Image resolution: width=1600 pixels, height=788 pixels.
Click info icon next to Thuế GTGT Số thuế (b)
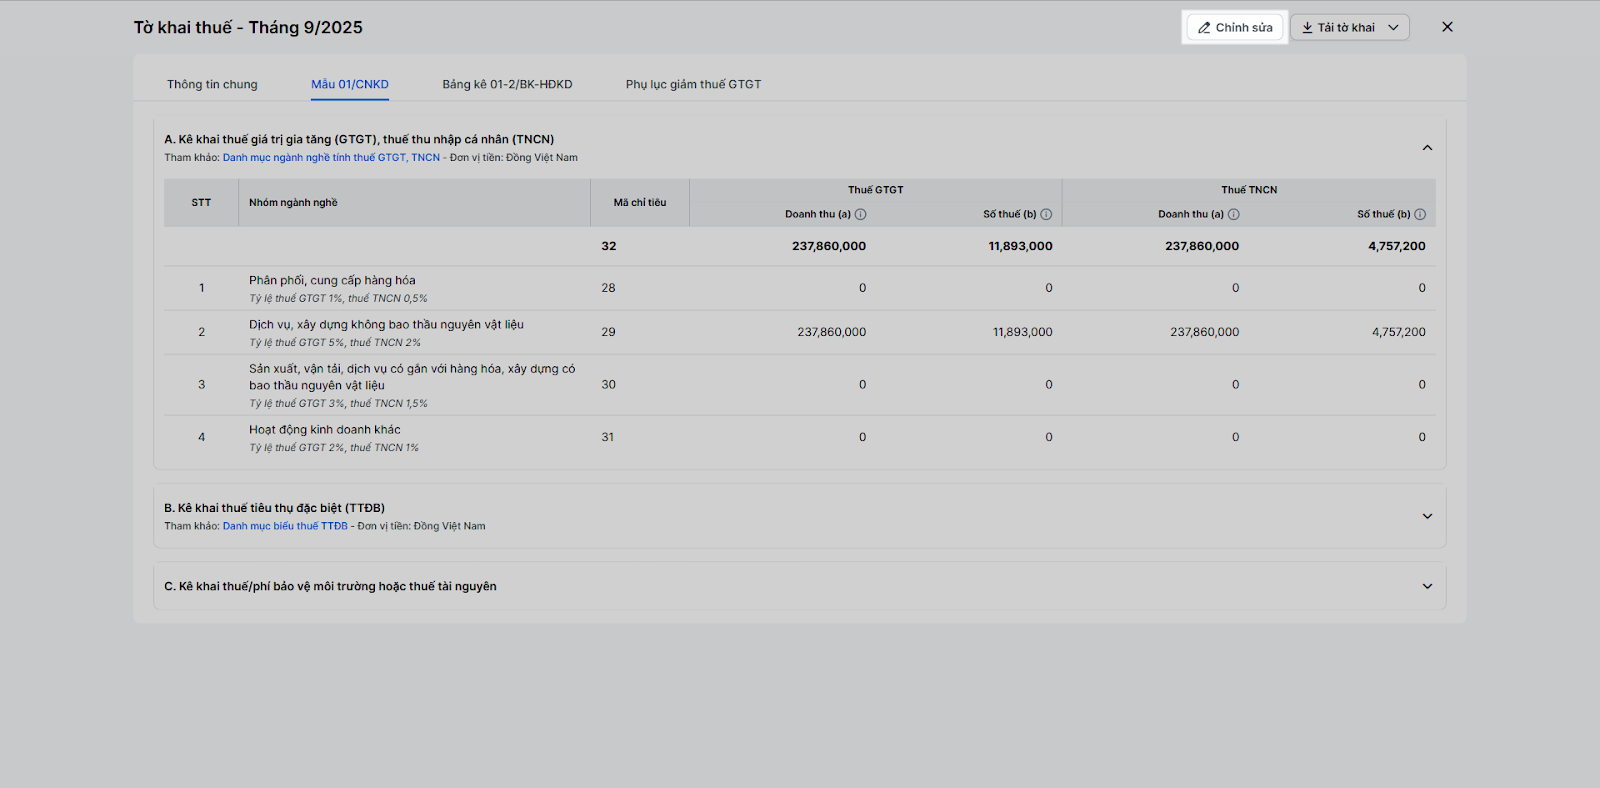[x=1046, y=214]
